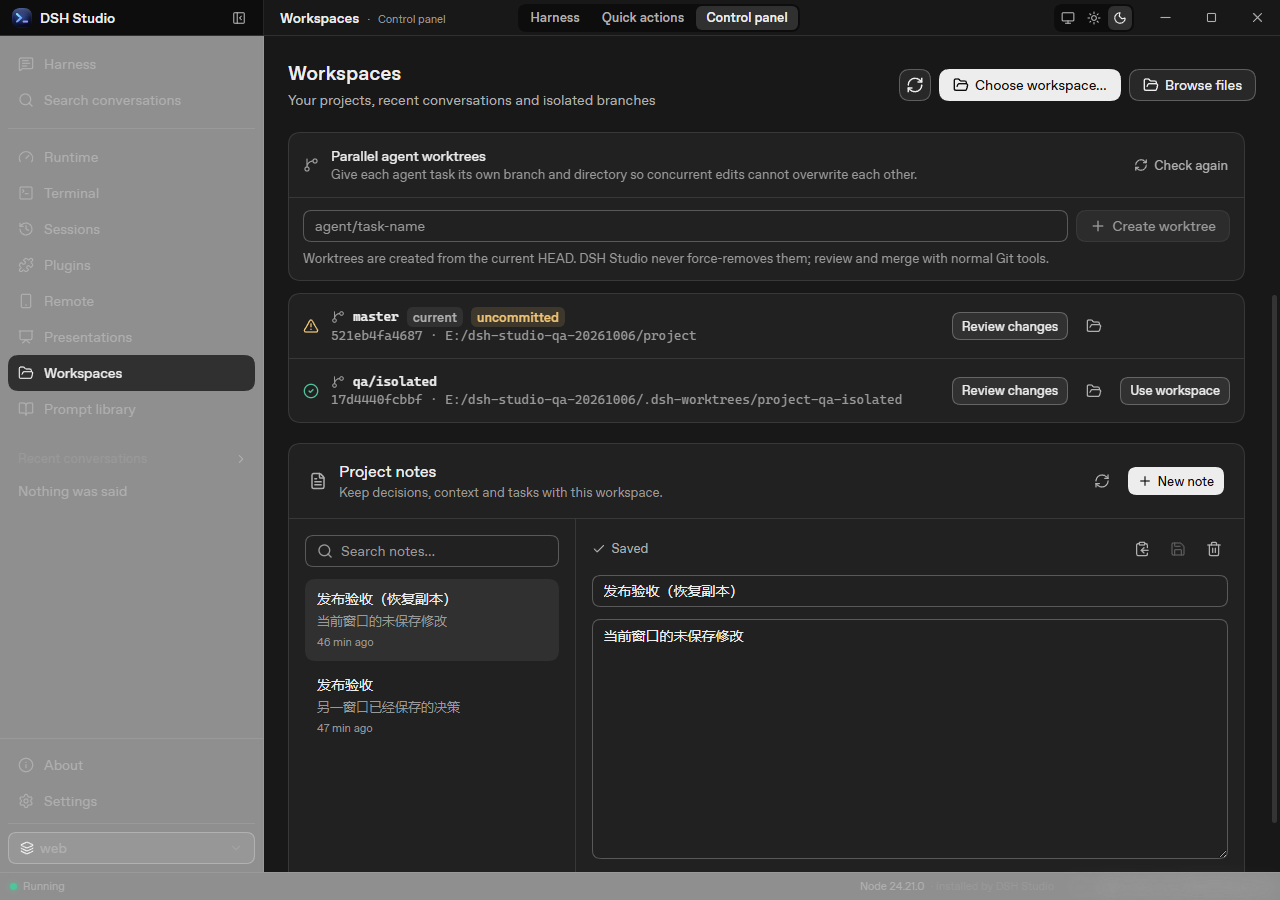This screenshot has width=1280, height=900.
Task: Click the Browse files button
Action: point(1192,85)
